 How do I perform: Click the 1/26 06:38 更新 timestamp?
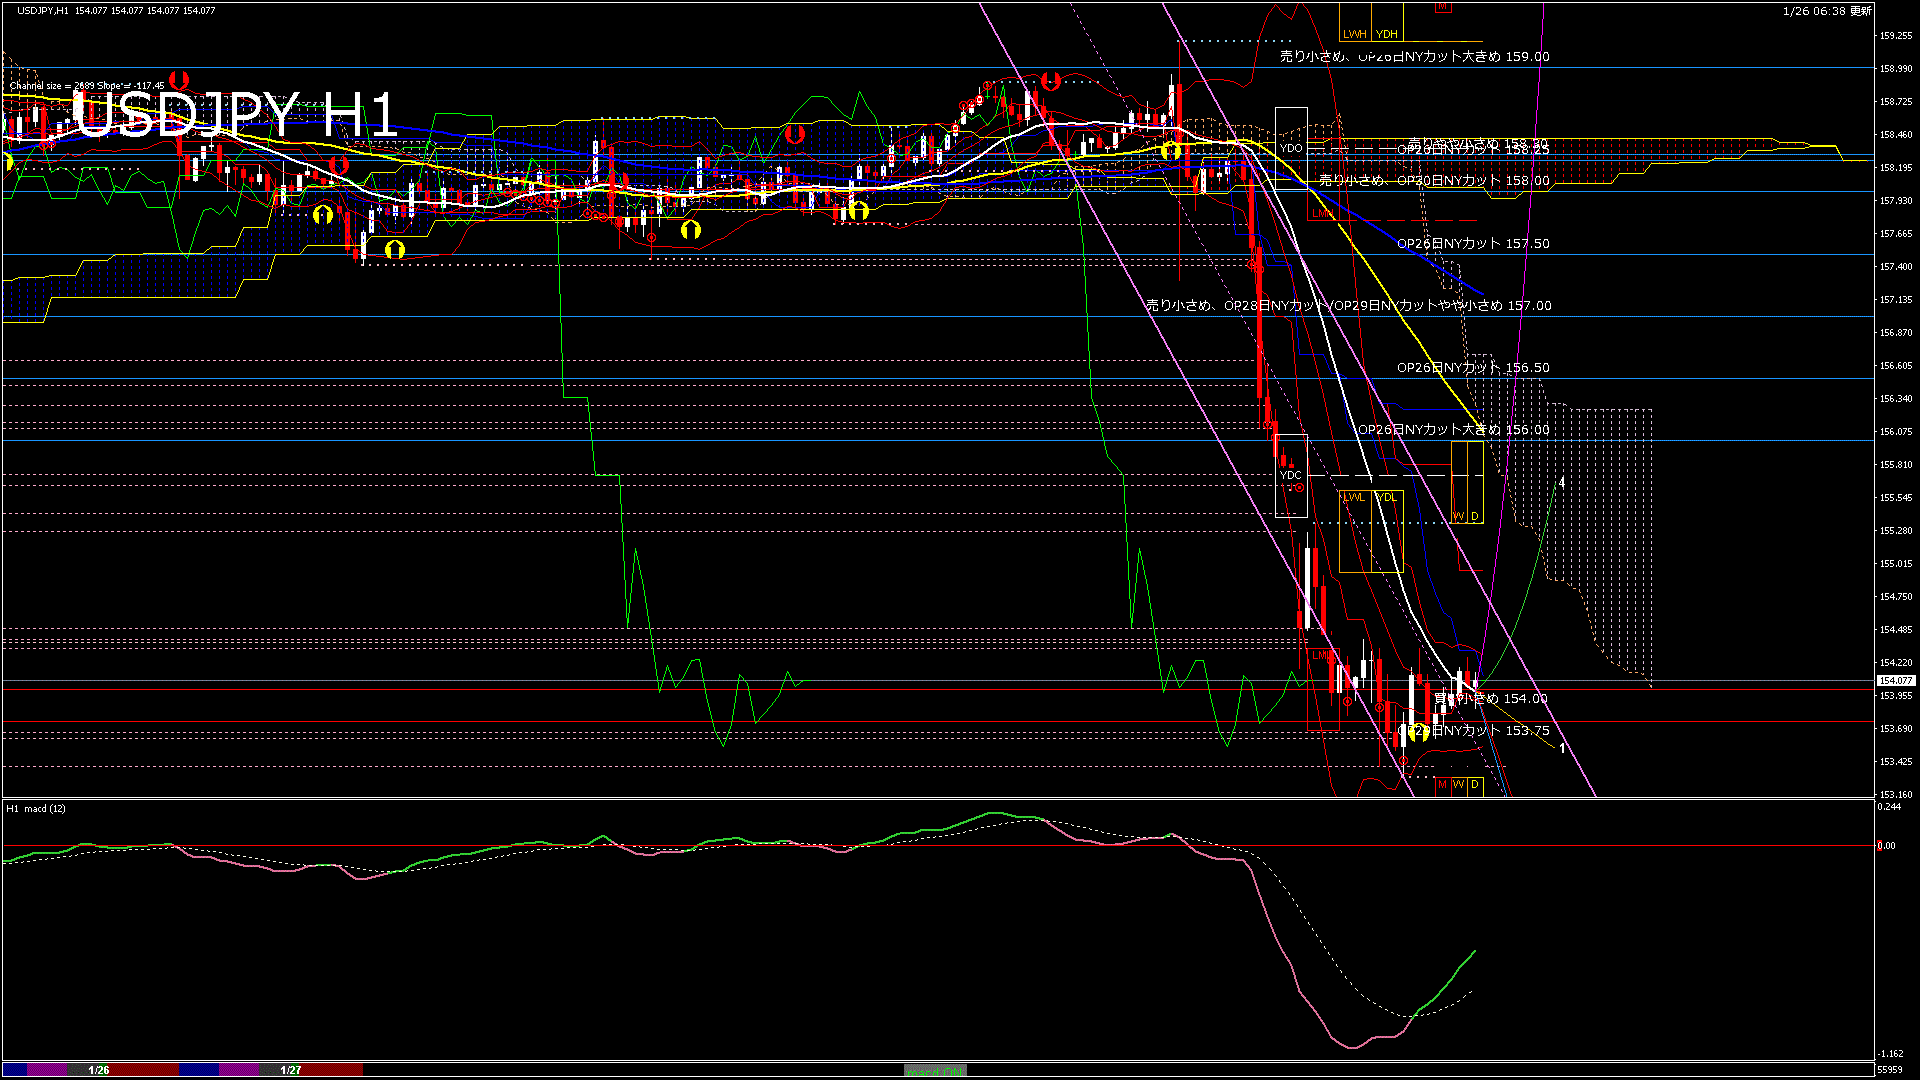click(x=1827, y=11)
